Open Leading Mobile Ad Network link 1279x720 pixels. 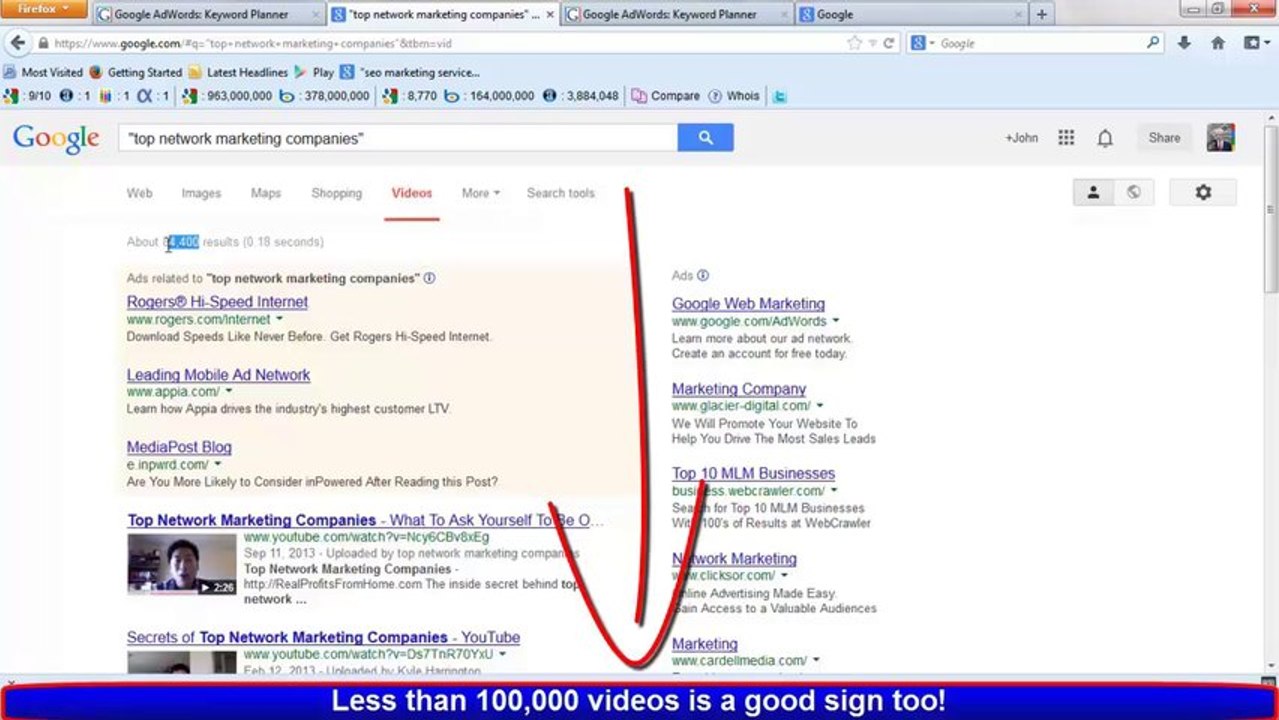tap(218, 375)
